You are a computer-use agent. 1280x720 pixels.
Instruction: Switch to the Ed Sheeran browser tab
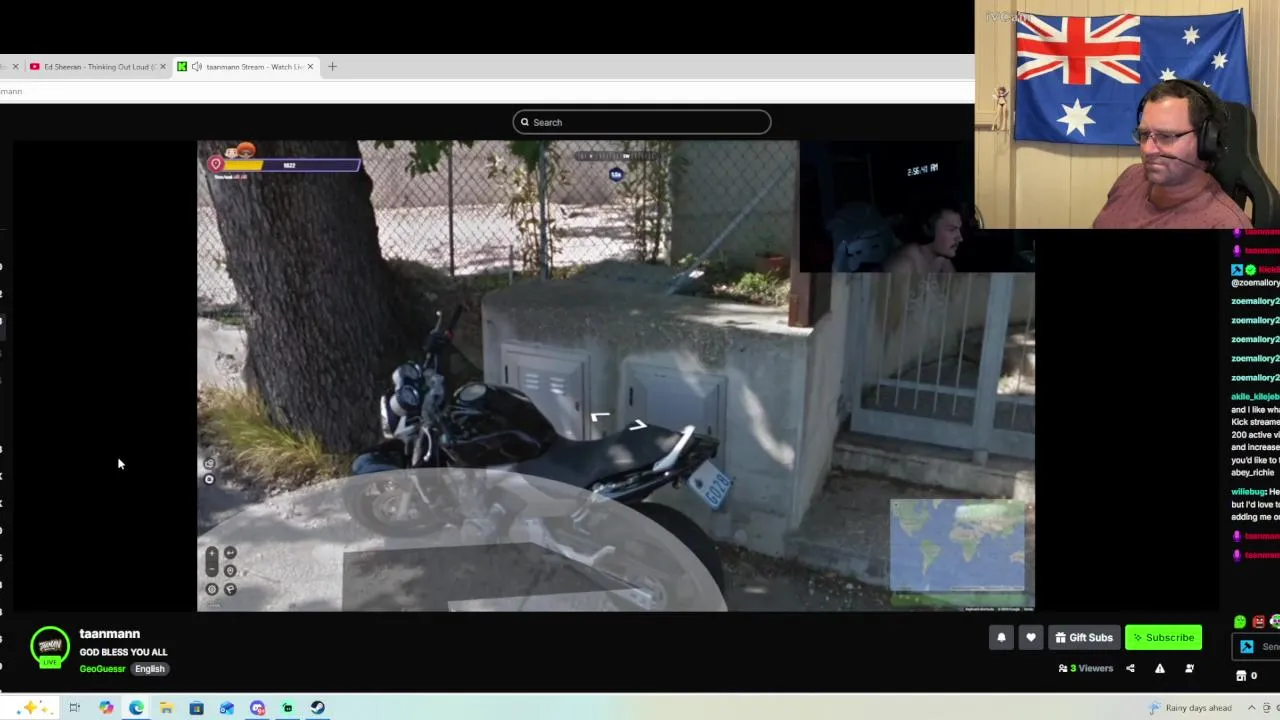click(97, 67)
